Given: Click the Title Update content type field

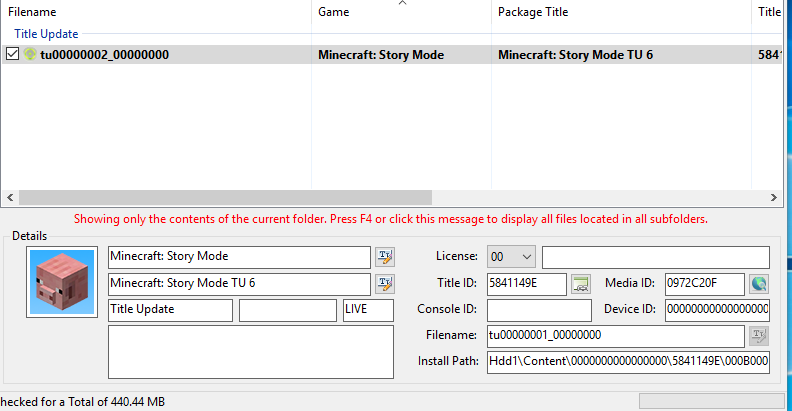Looking at the screenshot, I should pyautogui.click(x=170, y=310).
